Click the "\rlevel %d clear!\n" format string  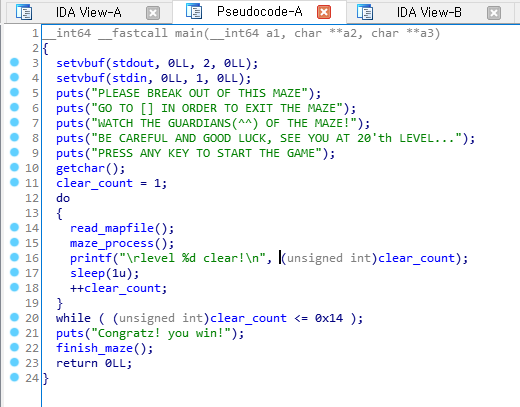coord(192,258)
